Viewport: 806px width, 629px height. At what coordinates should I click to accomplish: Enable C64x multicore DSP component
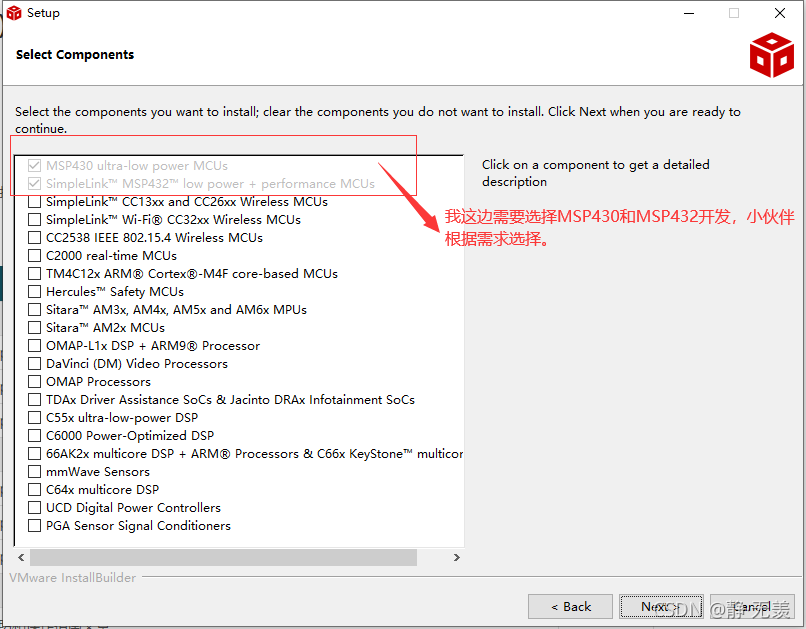(x=34, y=489)
